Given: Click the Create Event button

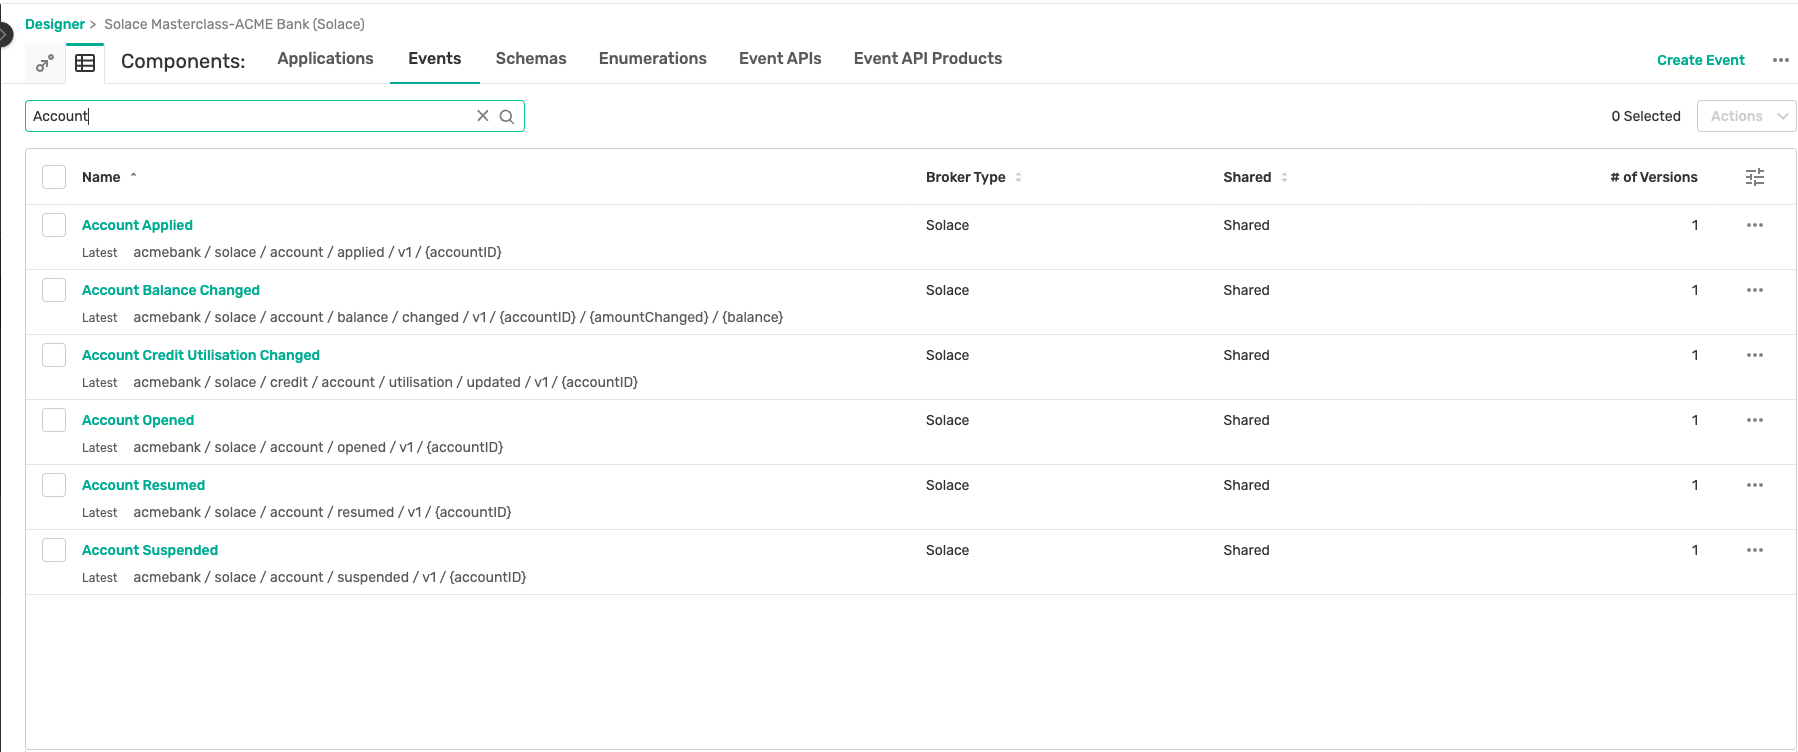Looking at the screenshot, I should tap(1700, 60).
